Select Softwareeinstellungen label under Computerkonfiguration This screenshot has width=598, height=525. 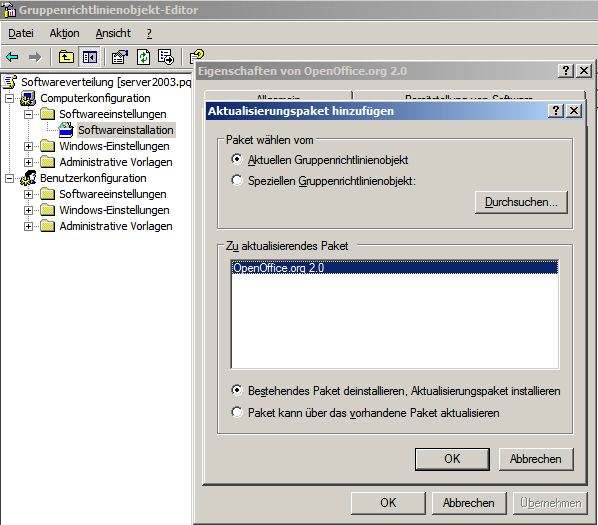[x=113, y=114]
